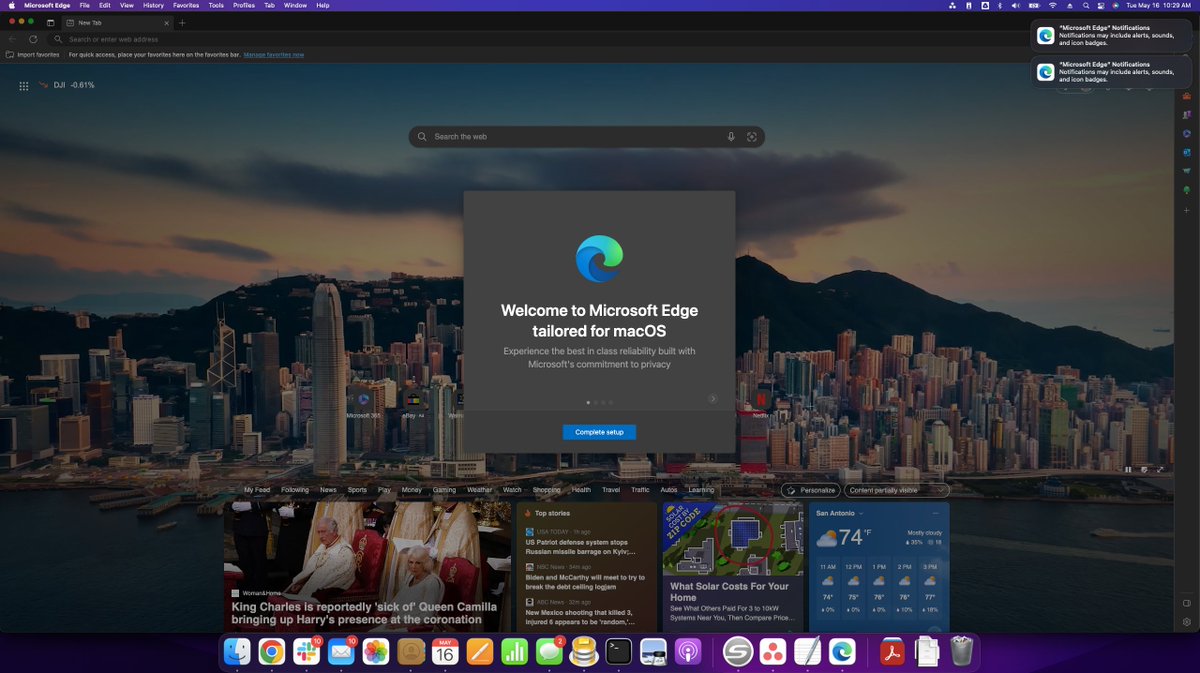Open Finder from the Dock
This screenshot has width=1200, height=673.
[237, 652]
